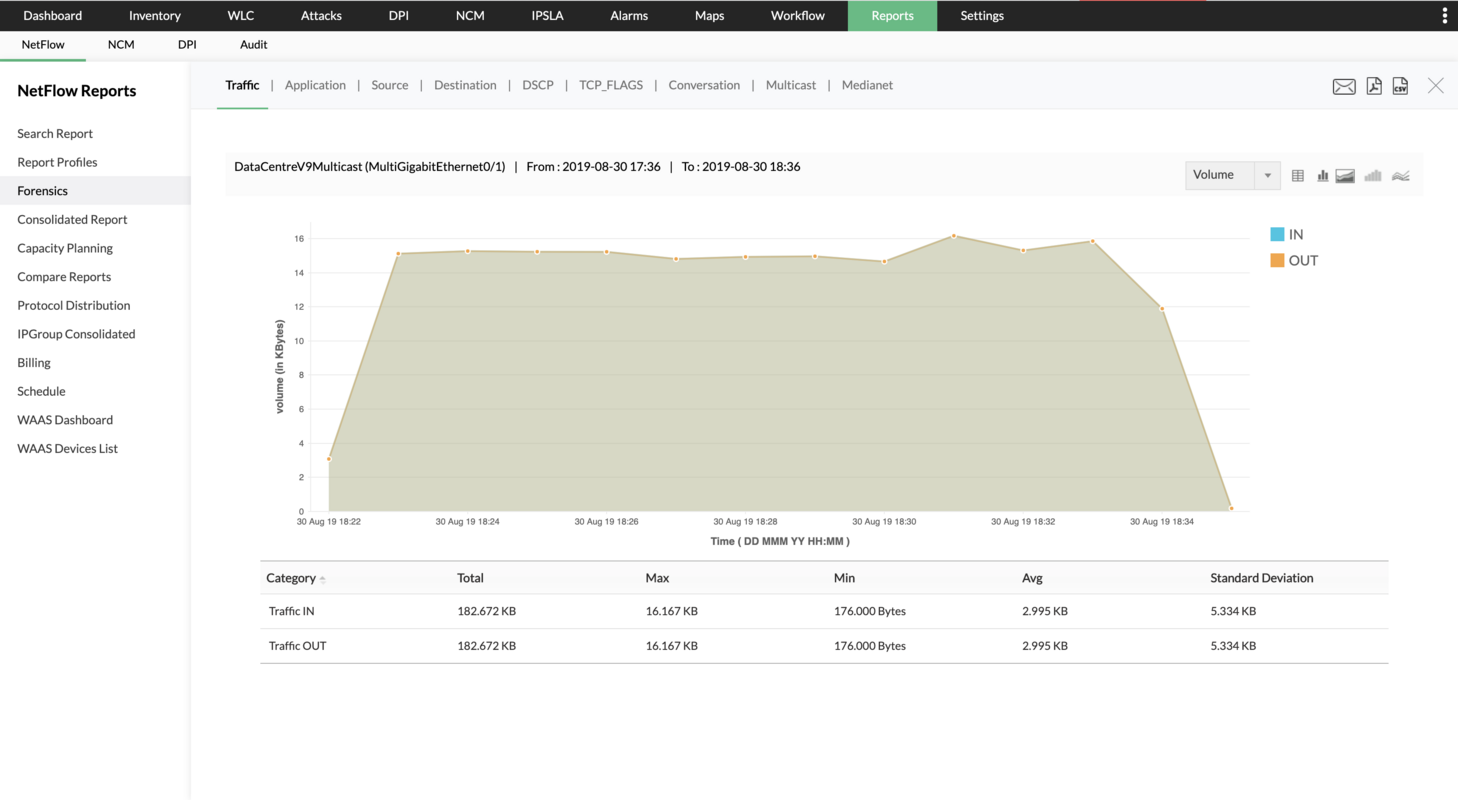Screen dimensions: 1458x800
Task: Select the Reports menu
Action: pyautogui.click(x=892, y=16)
